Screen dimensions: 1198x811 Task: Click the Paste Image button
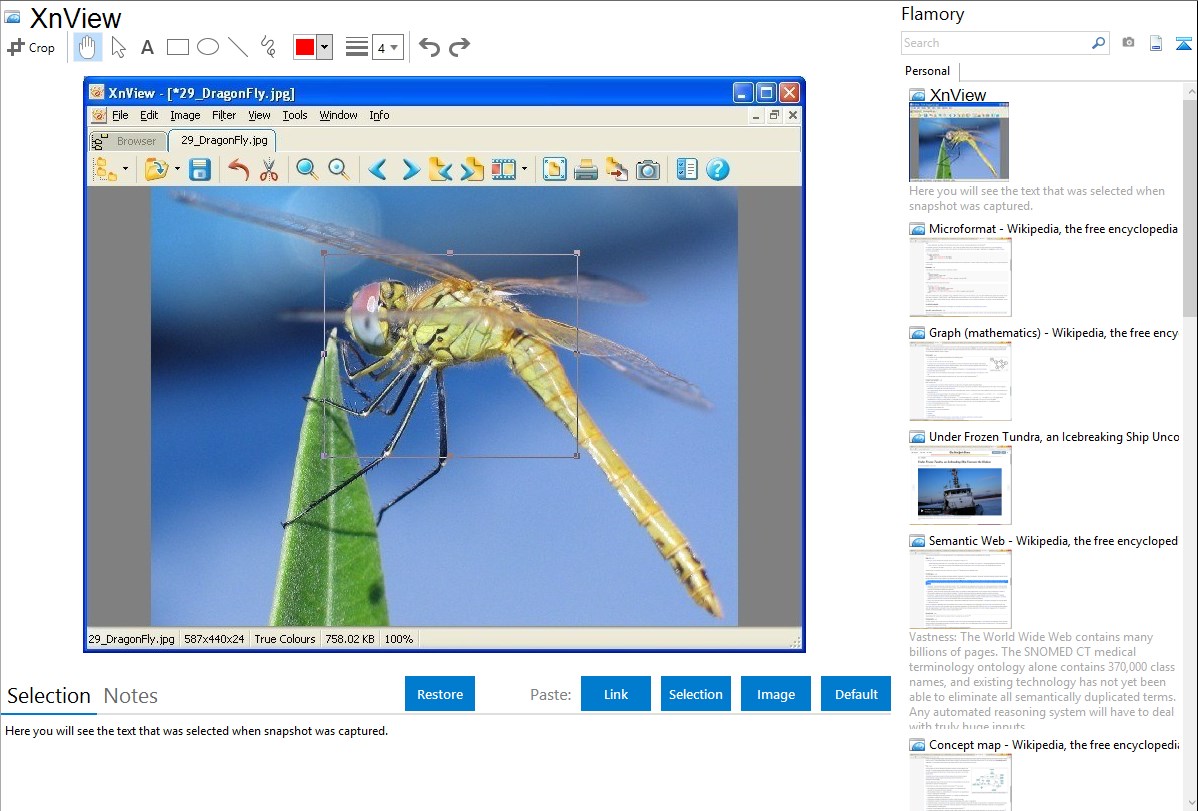pyautogui.click(x=775, y=694)
